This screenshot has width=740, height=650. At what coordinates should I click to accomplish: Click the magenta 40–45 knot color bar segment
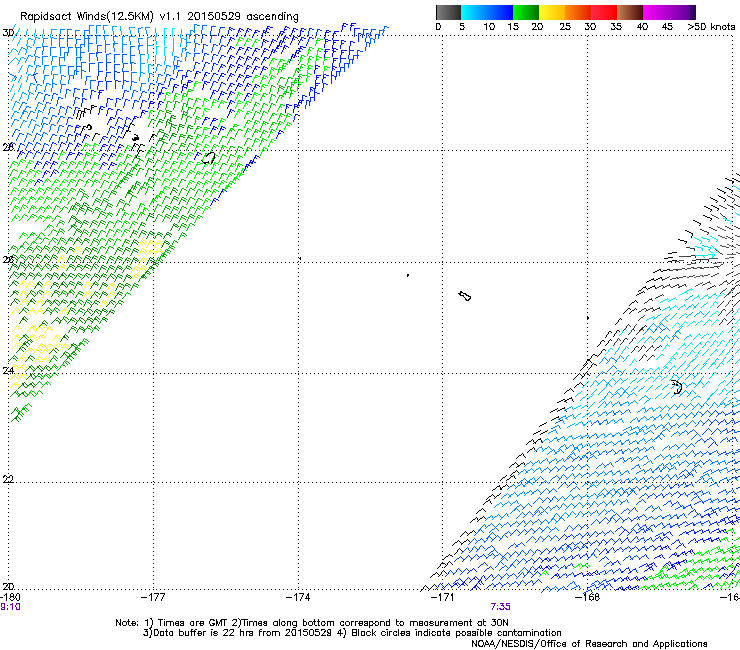656,12
